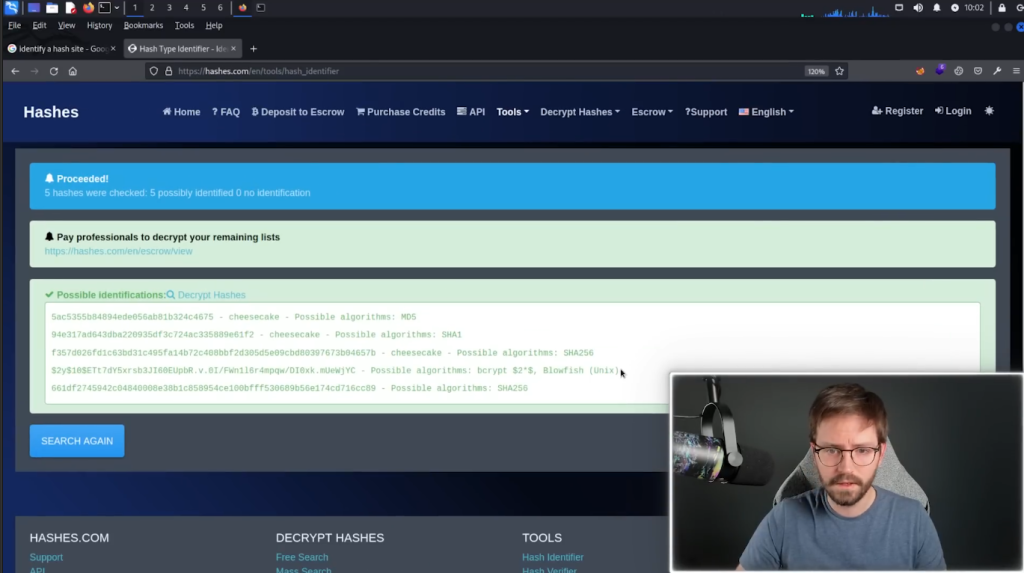Screen dimensions: 1024x573
Task: Click the purple extension icon in toolbar
Action: (940, 71)
